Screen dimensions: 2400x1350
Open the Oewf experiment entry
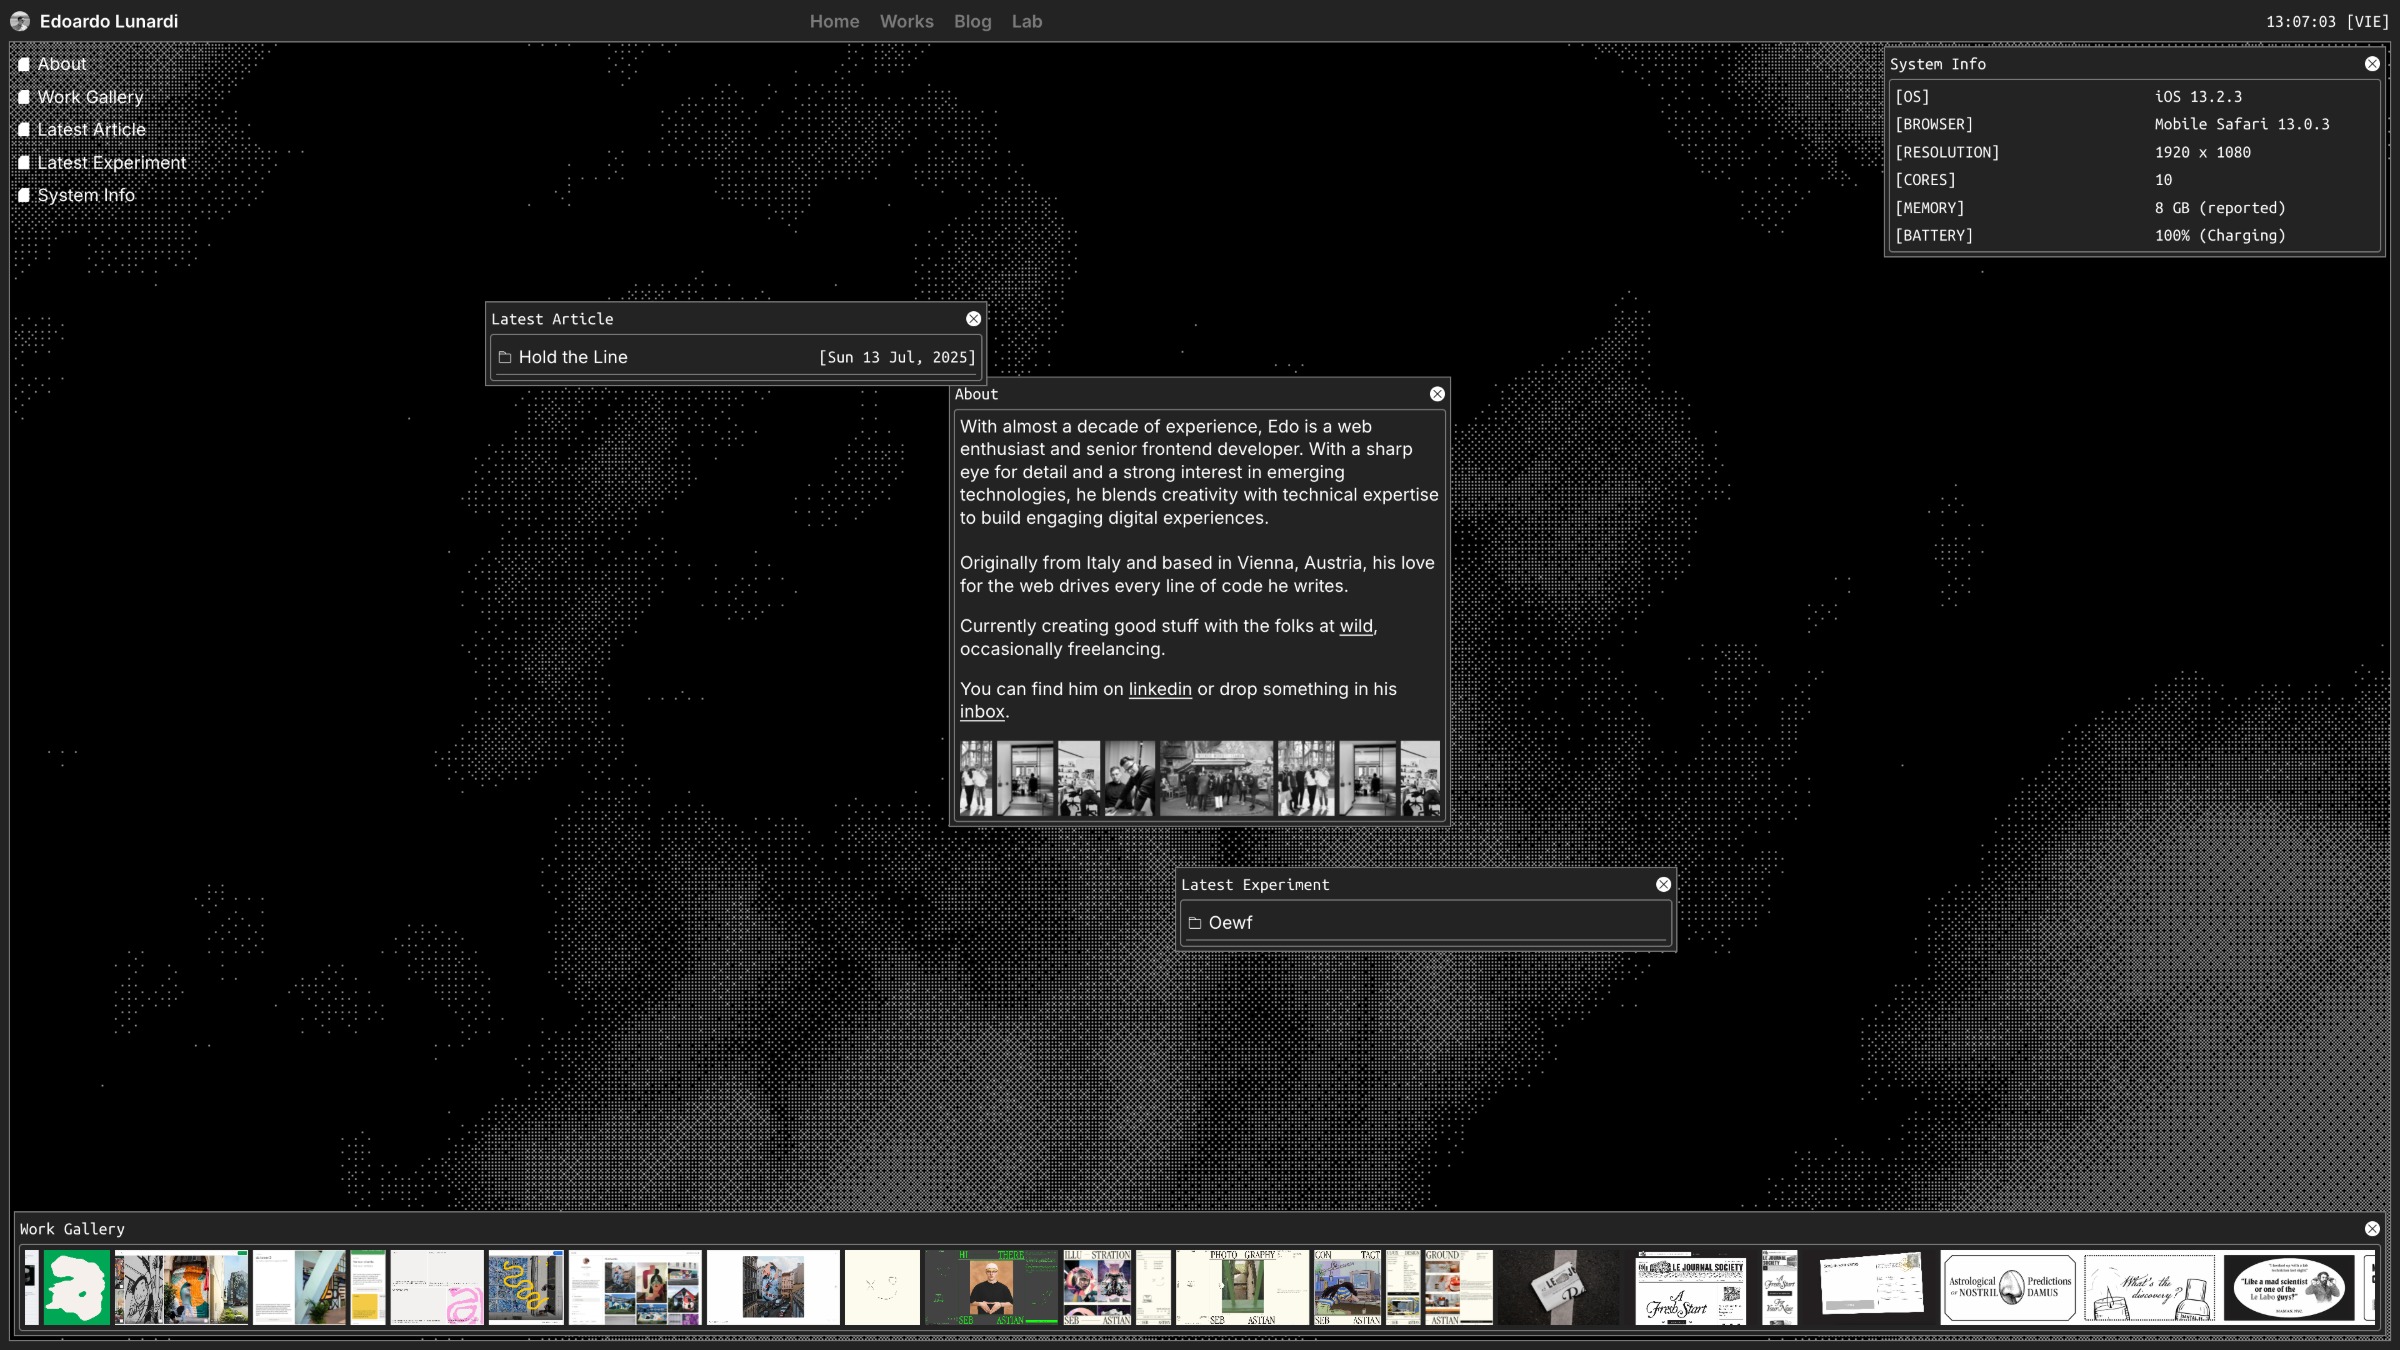pyautogui.click(x=1425, y=922)
